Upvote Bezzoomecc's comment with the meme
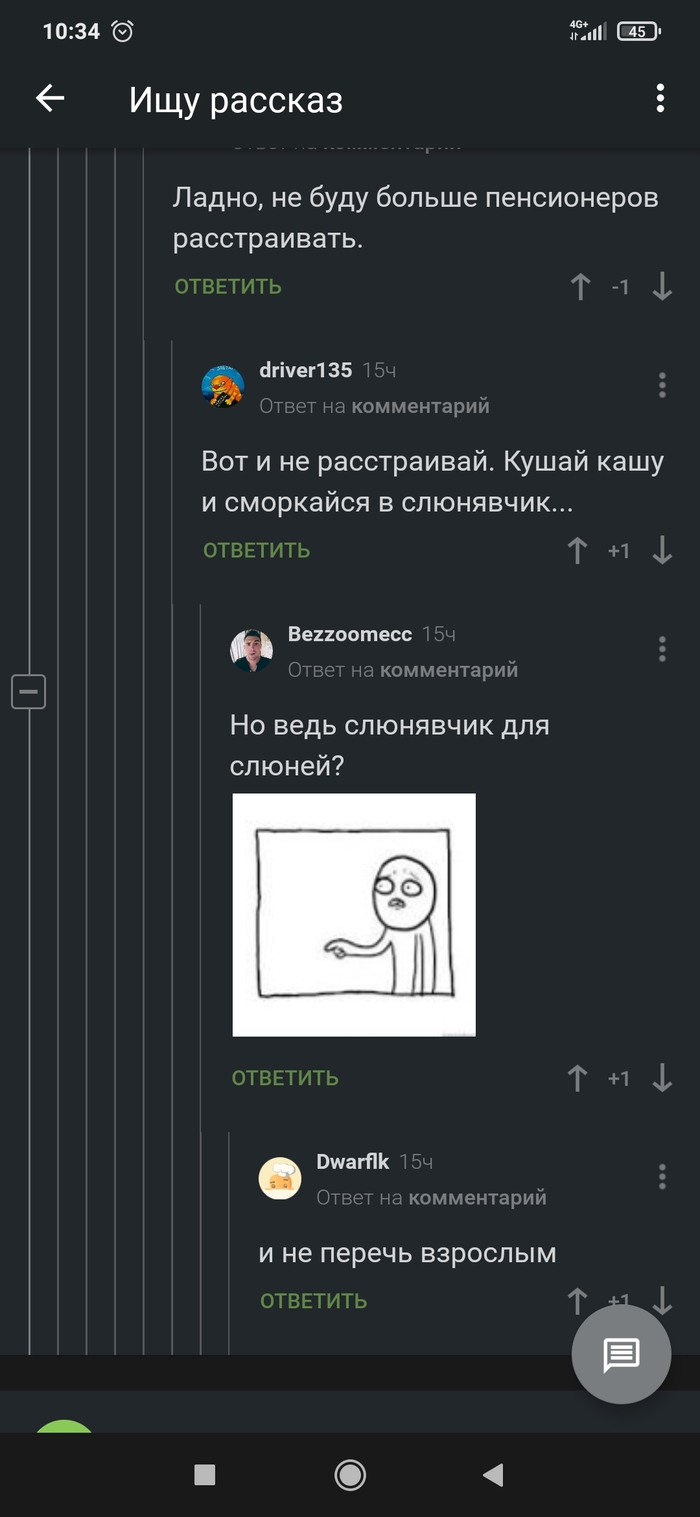 (577, 1078)
